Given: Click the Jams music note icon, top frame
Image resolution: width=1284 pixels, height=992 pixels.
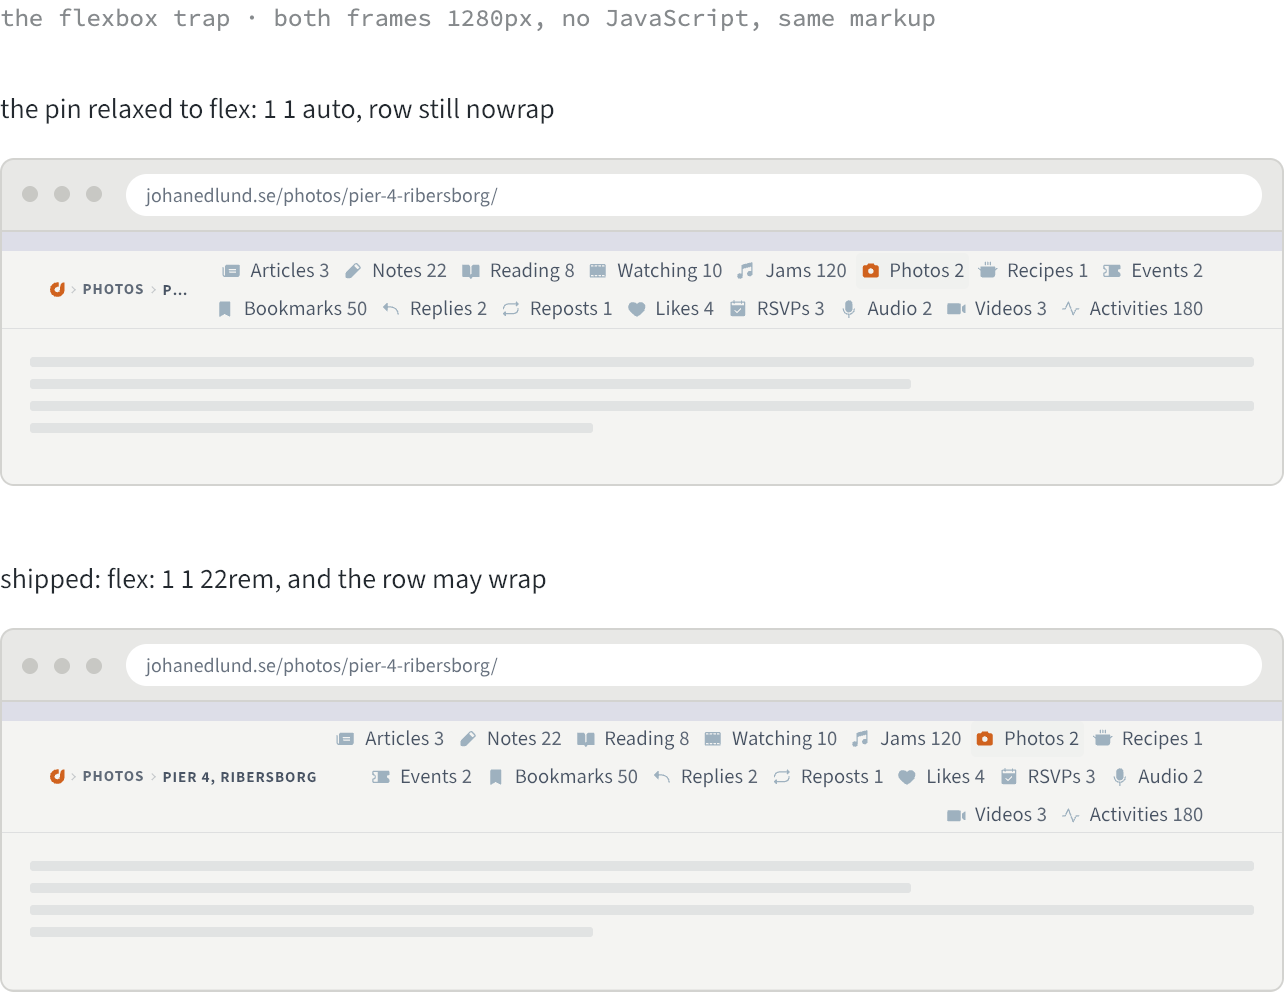Looking at the screenshot, I should click(745, 271).
